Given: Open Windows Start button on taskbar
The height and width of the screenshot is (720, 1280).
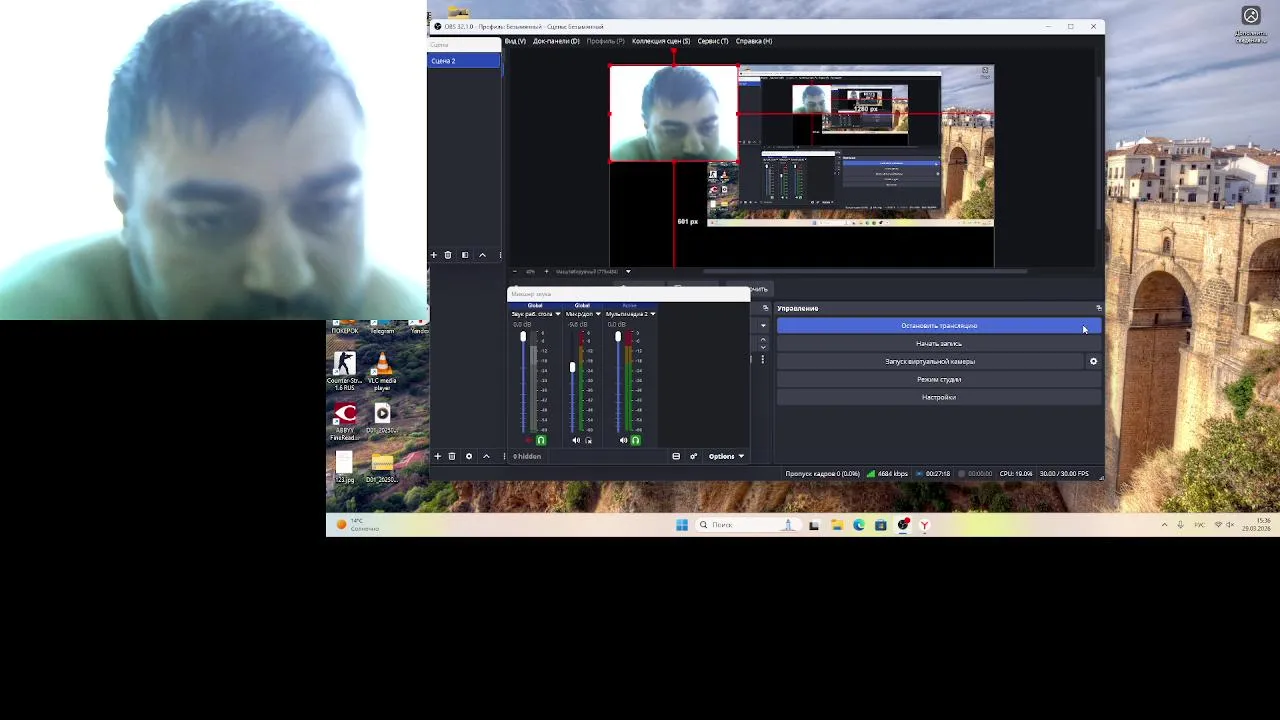Looking at the screenshot, I should point(682,525).
